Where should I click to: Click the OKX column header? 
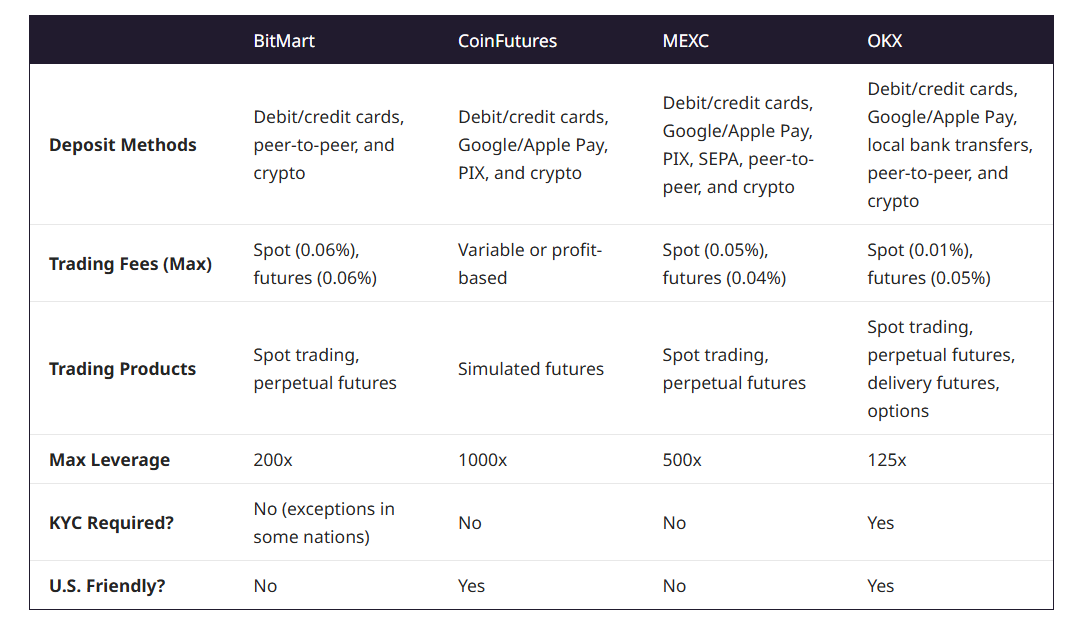click(x=885, y=41)
